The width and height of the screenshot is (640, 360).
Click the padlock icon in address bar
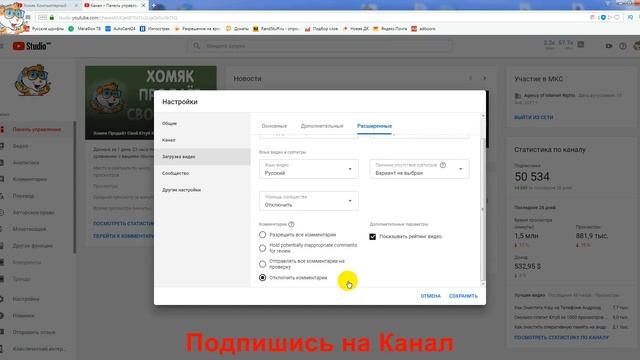[x=52, y=18]
